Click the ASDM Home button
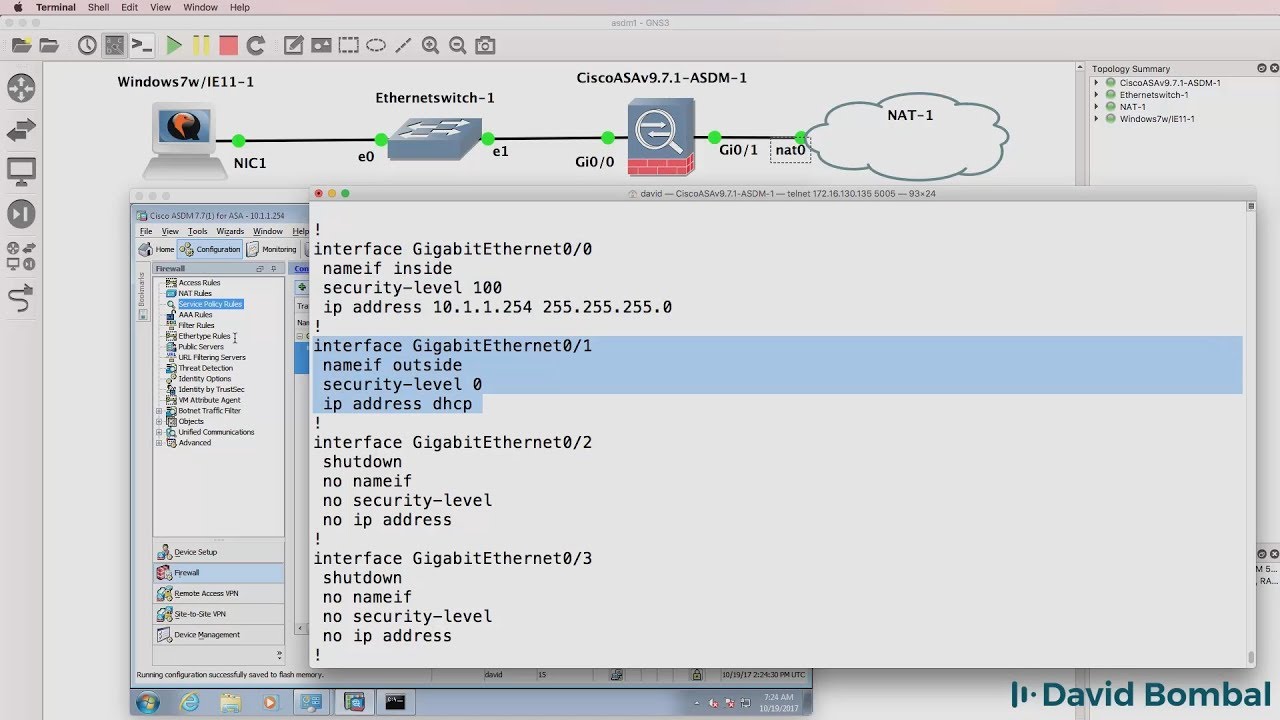 tap(157, 249)
